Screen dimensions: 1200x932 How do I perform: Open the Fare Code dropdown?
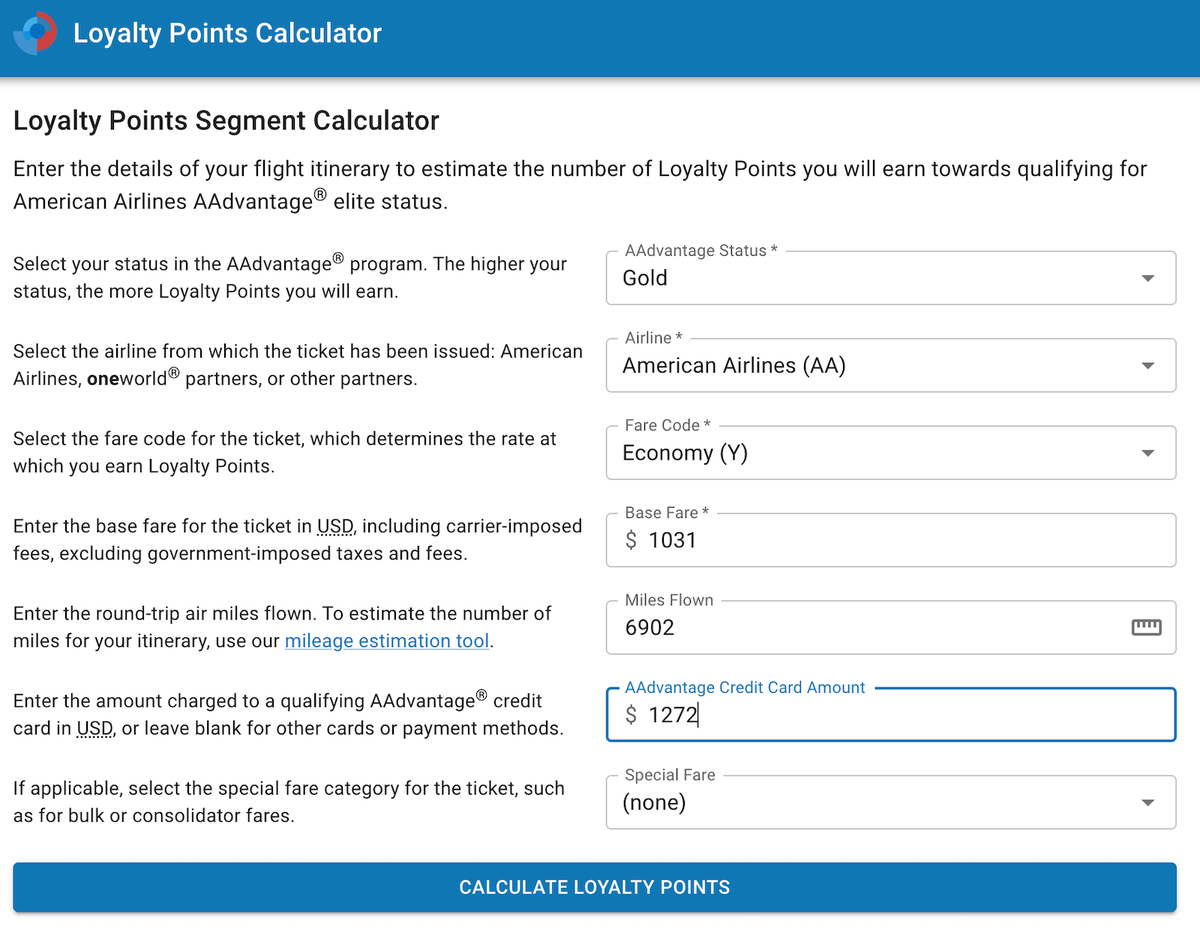point(890,452)
